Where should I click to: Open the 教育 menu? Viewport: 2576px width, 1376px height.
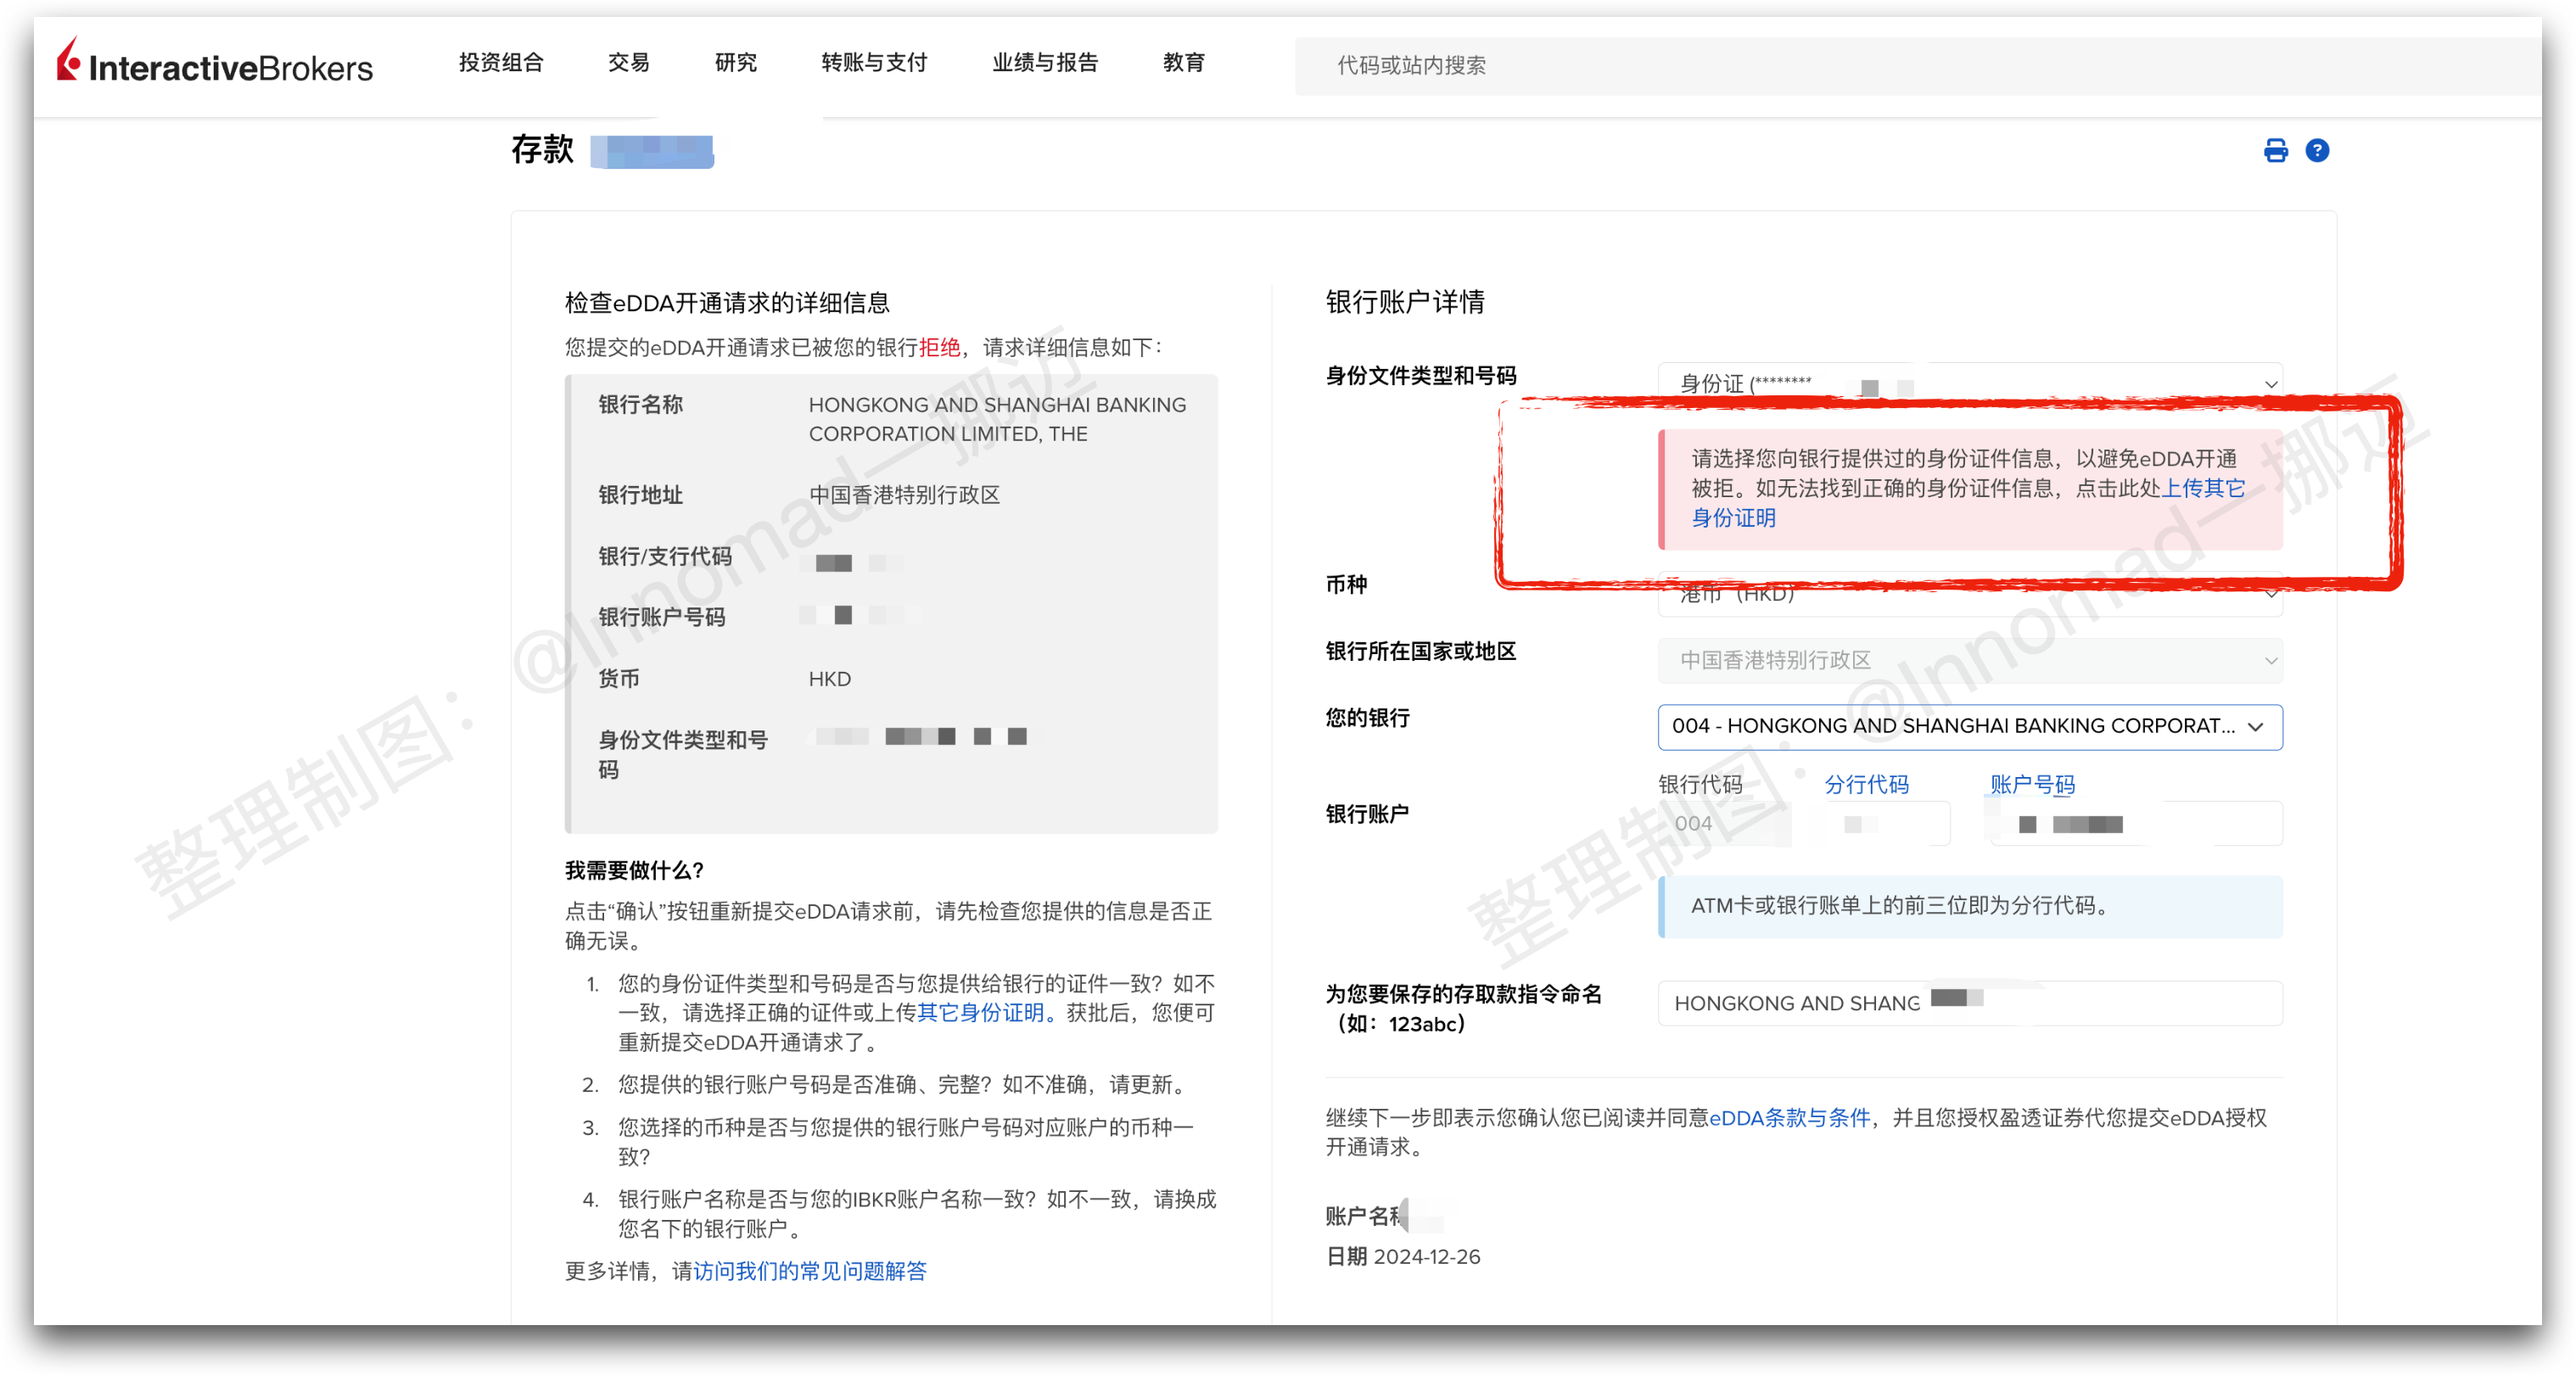click(x=1183, y=63)
